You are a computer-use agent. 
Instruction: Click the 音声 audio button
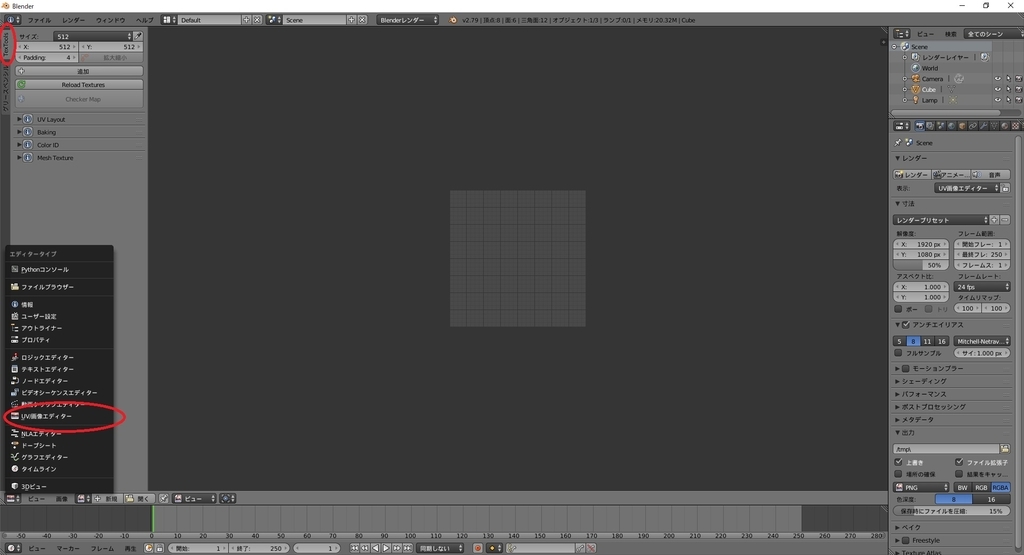coord(990,175)
